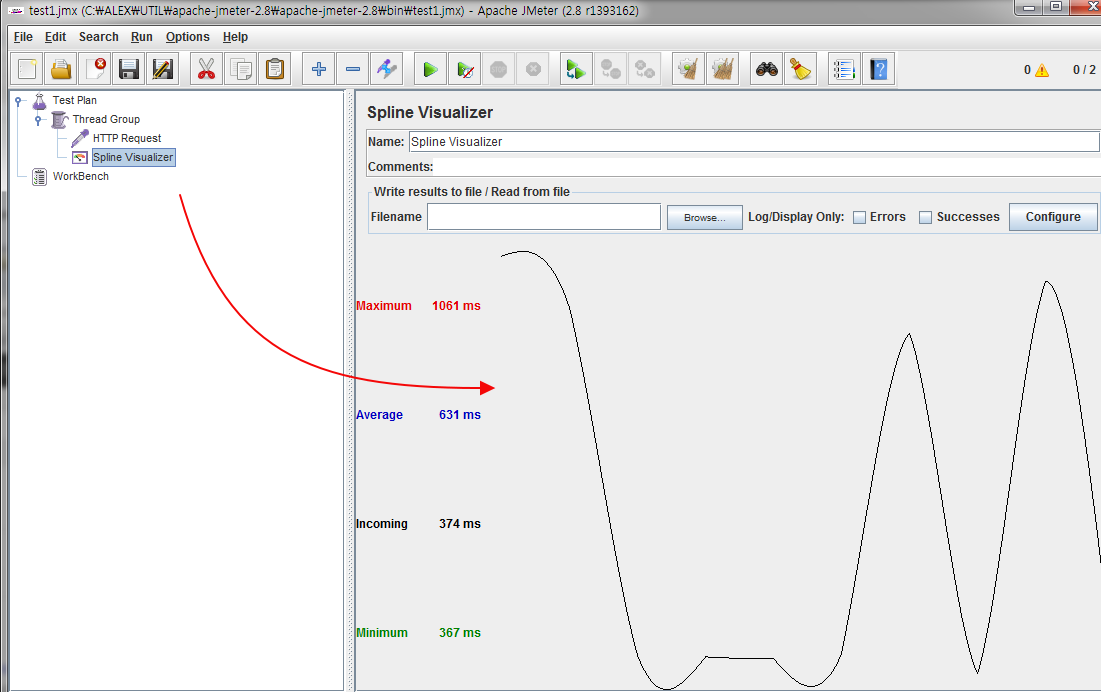
Task: Click the Close test plan icon
Action: [95, 69]
